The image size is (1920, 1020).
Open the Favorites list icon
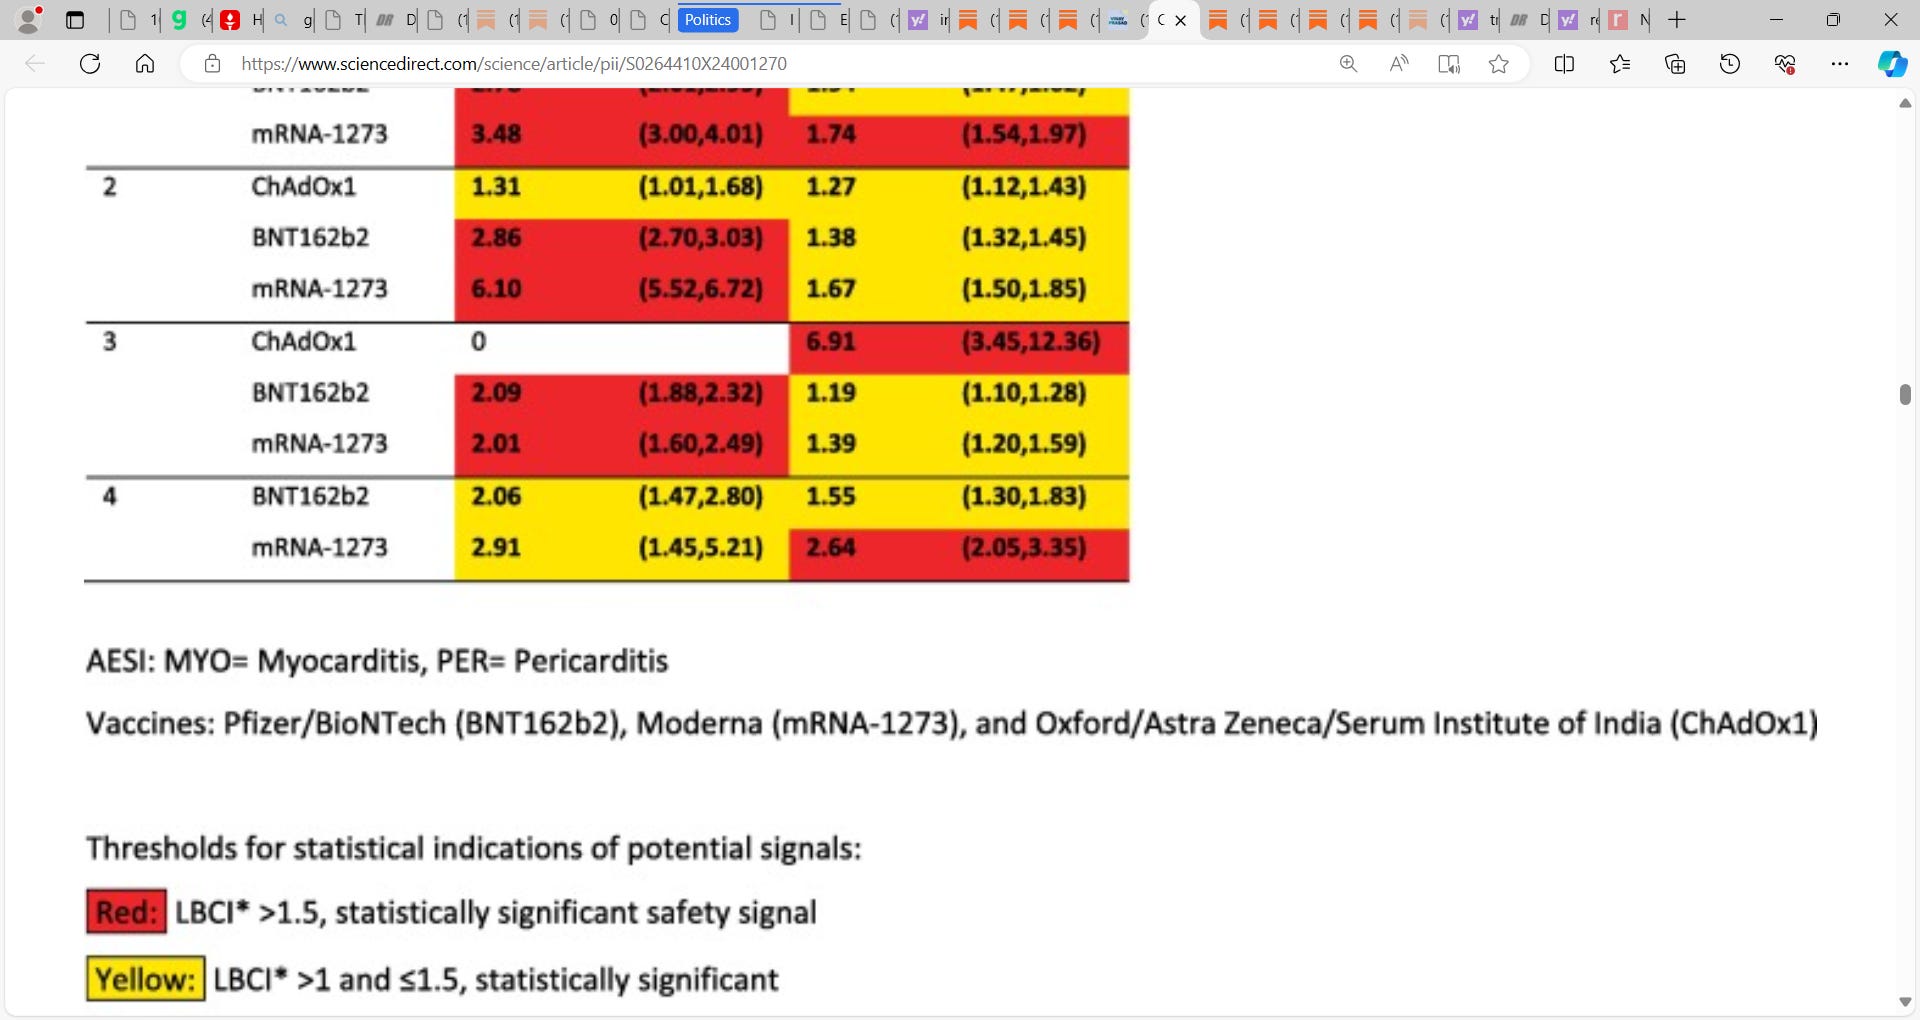pyautogui.click(x=1620, y=64)
